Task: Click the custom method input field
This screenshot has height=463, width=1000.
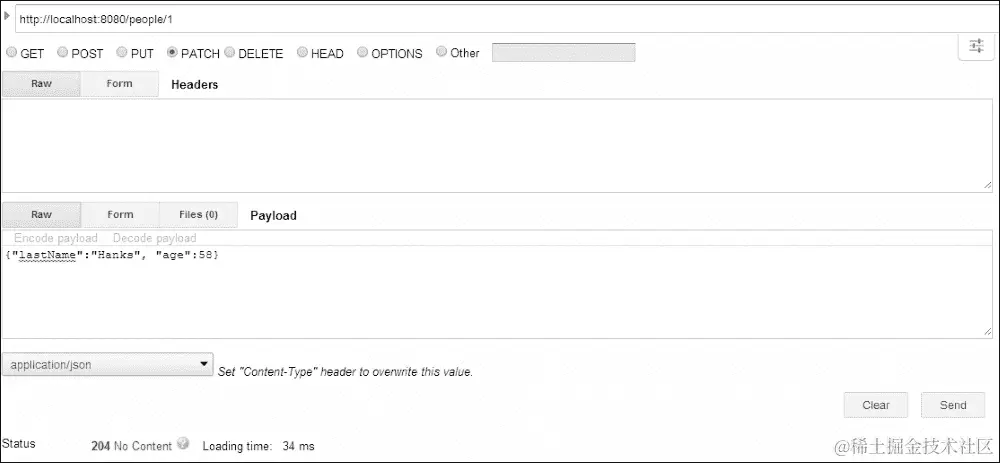Action: click(x=563, y=52)
